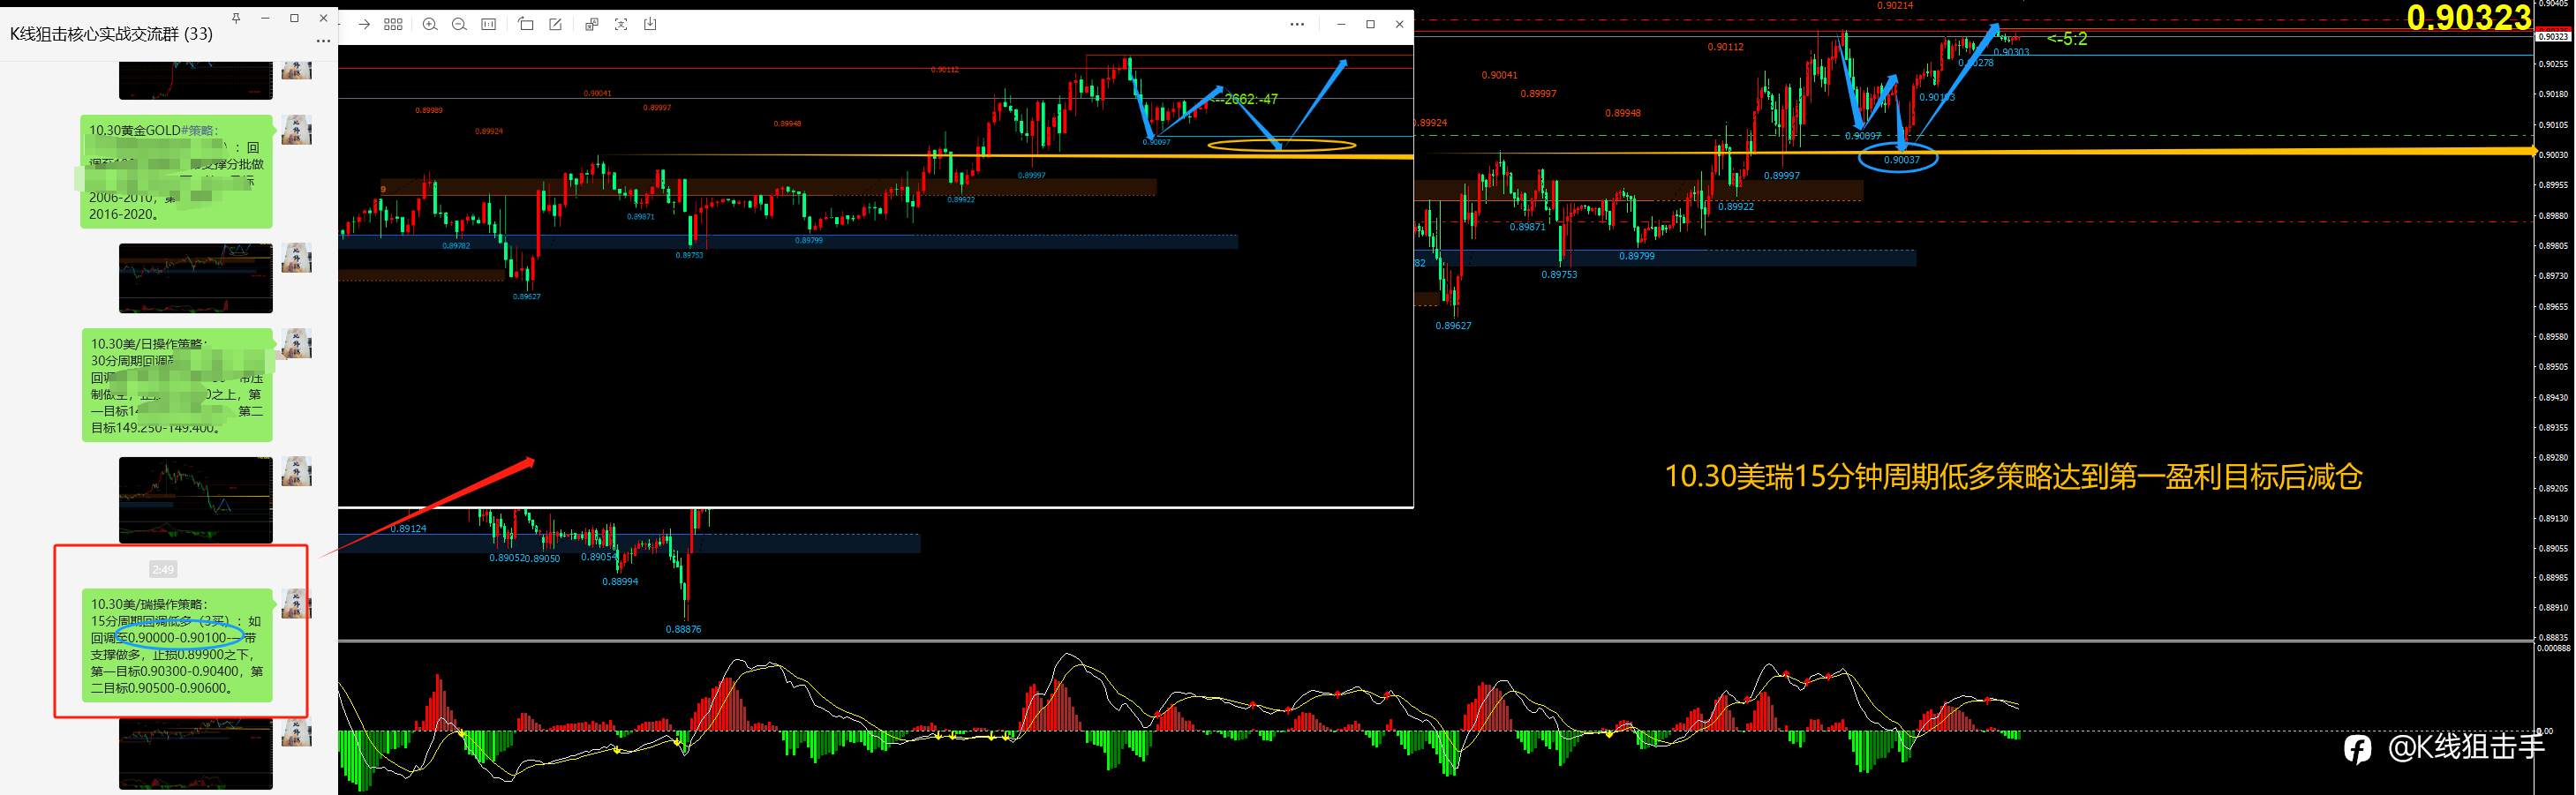The height and width of the screenshot is (795, 2576).
Task: Click the 0.89753 price label on right chart
Action: [x=1558, y=274]
